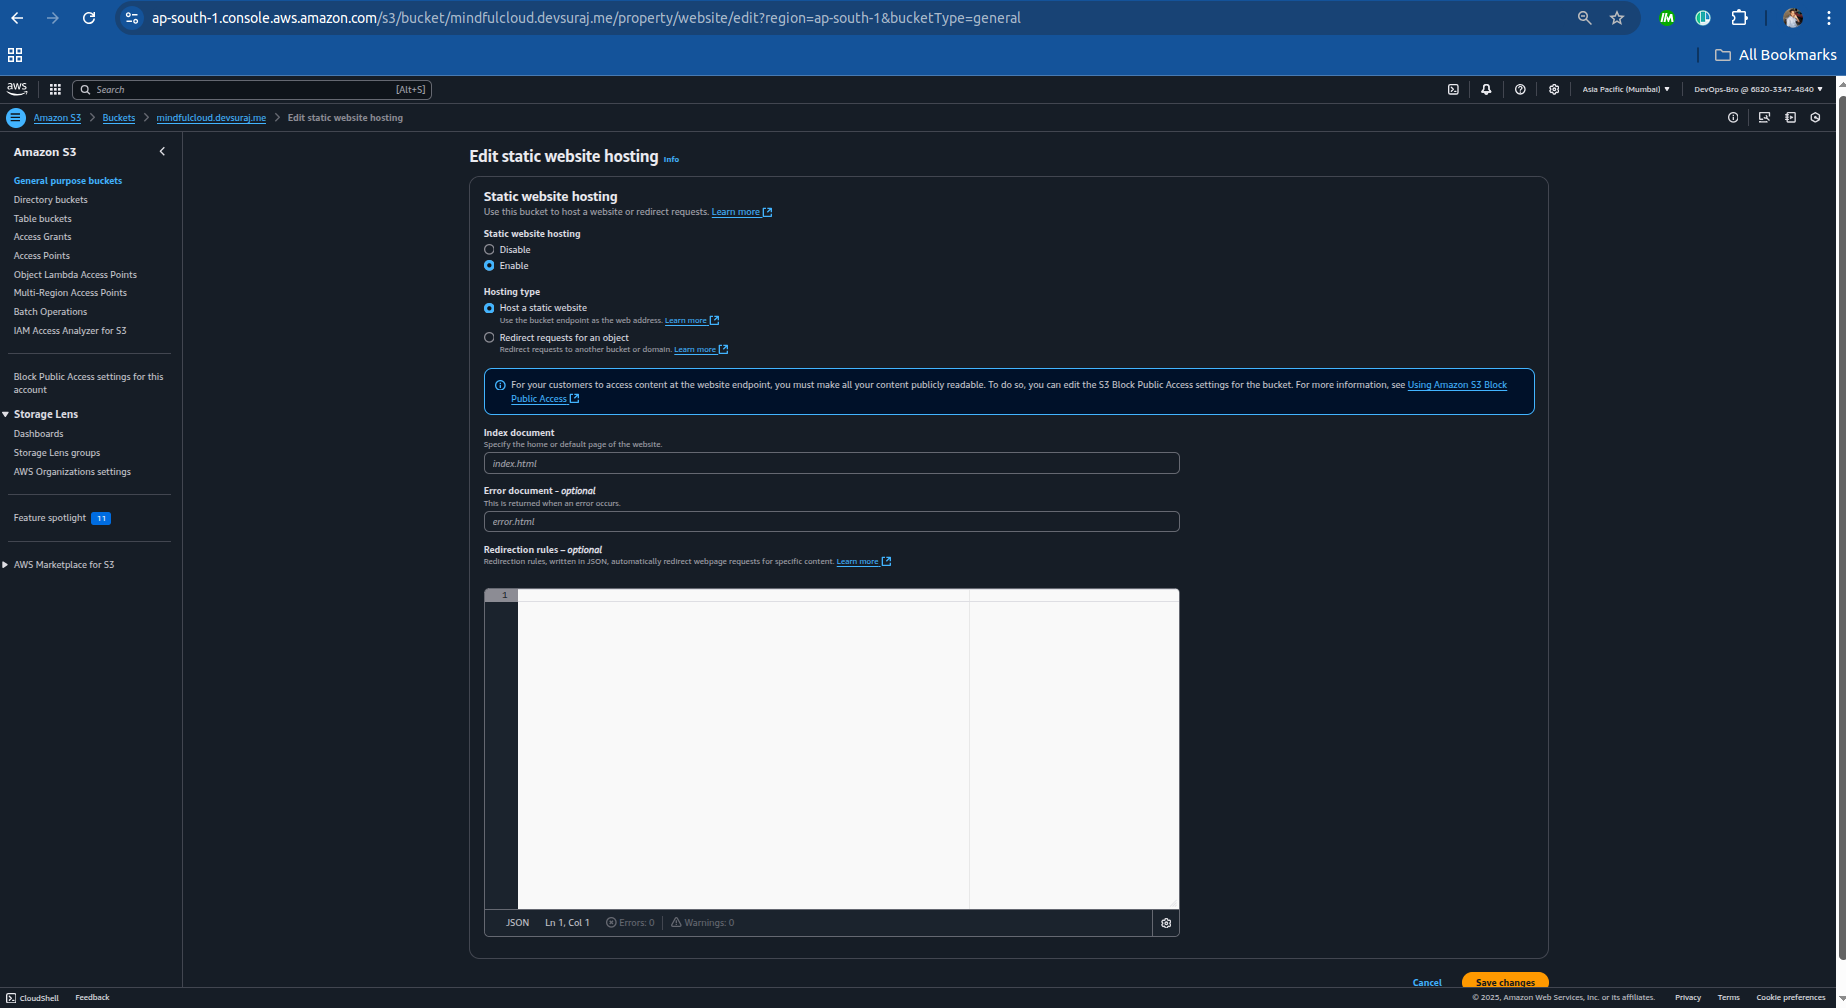The height and width of the screenshot is (1008, 1846).
Task: Open Access Grants in sidebar
Action: click(x=43, y=237)
